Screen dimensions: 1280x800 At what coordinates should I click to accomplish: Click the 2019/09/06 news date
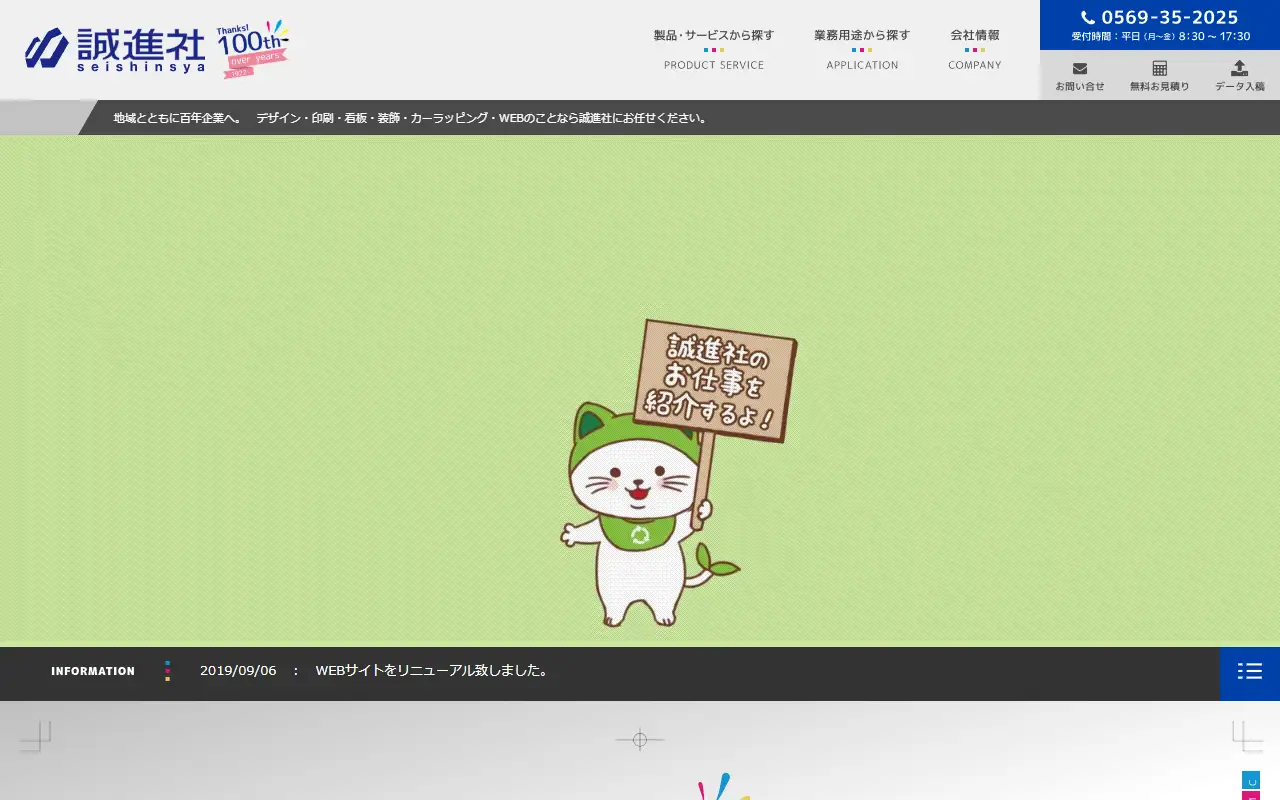pos(238,671)
